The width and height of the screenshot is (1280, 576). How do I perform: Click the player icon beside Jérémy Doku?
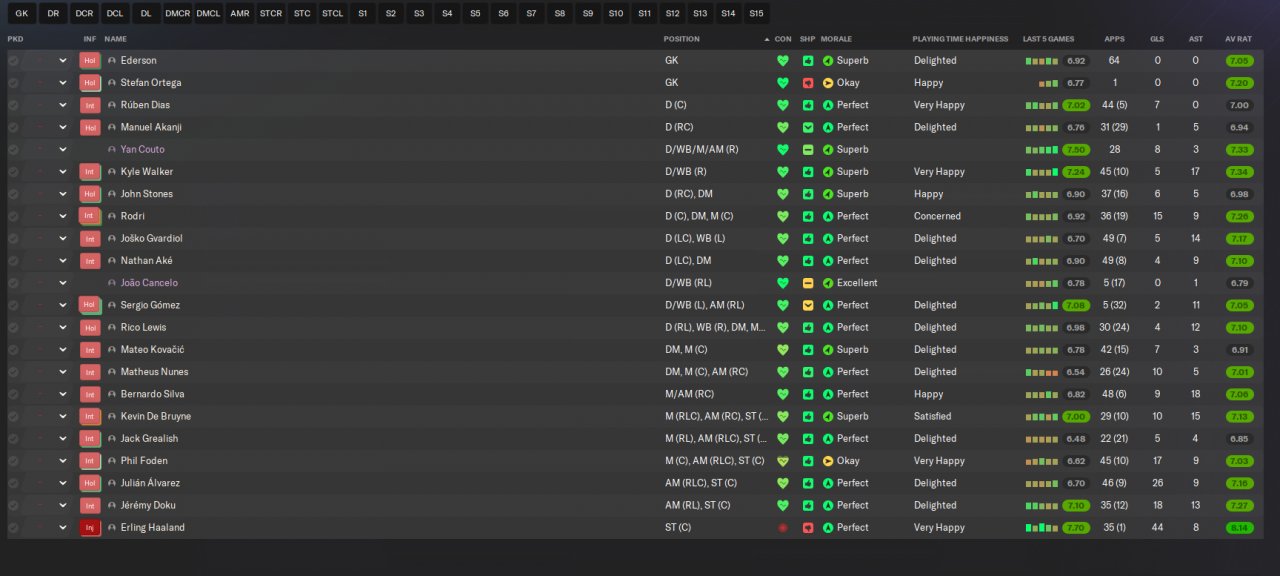tap(112, 505)
